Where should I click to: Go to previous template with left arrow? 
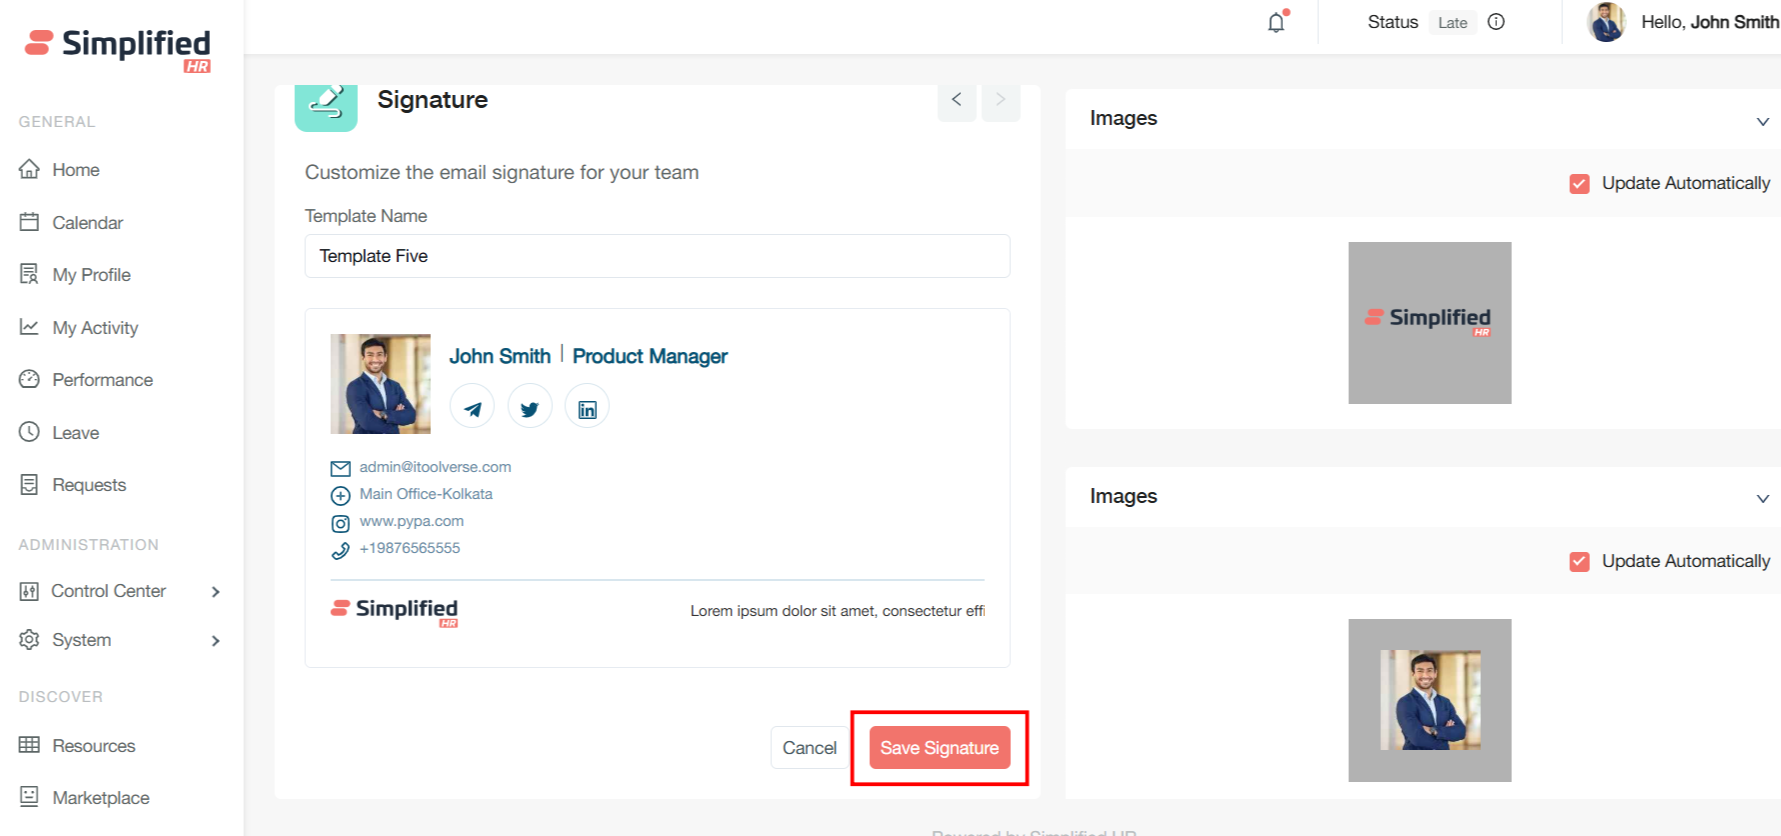tap(957, 100)
